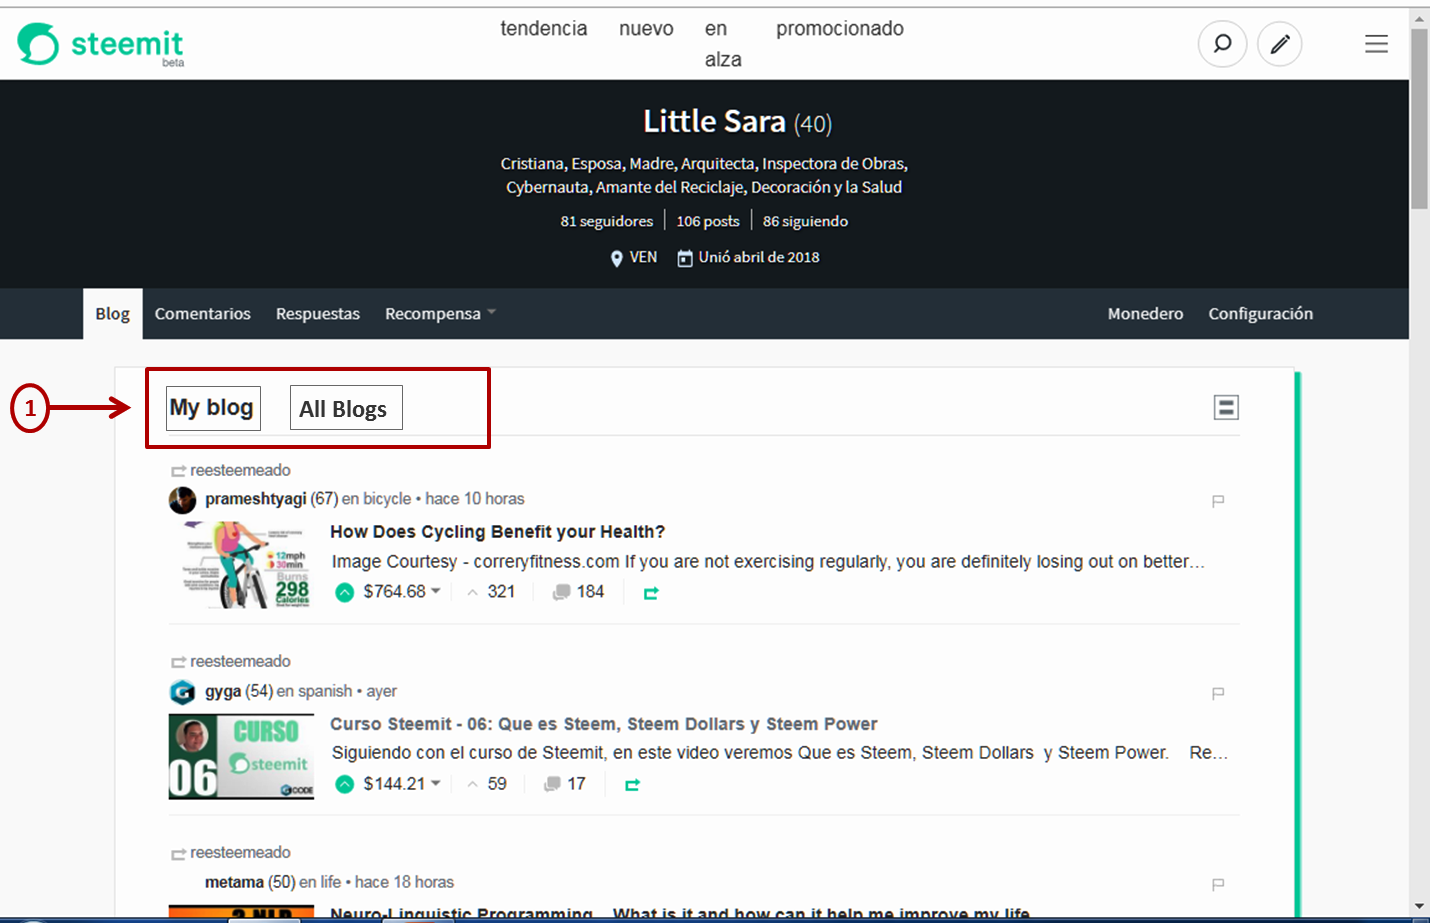1430x923 pixels.
Task: Click the pencil write-post icon
Action: coord(1280,44)
